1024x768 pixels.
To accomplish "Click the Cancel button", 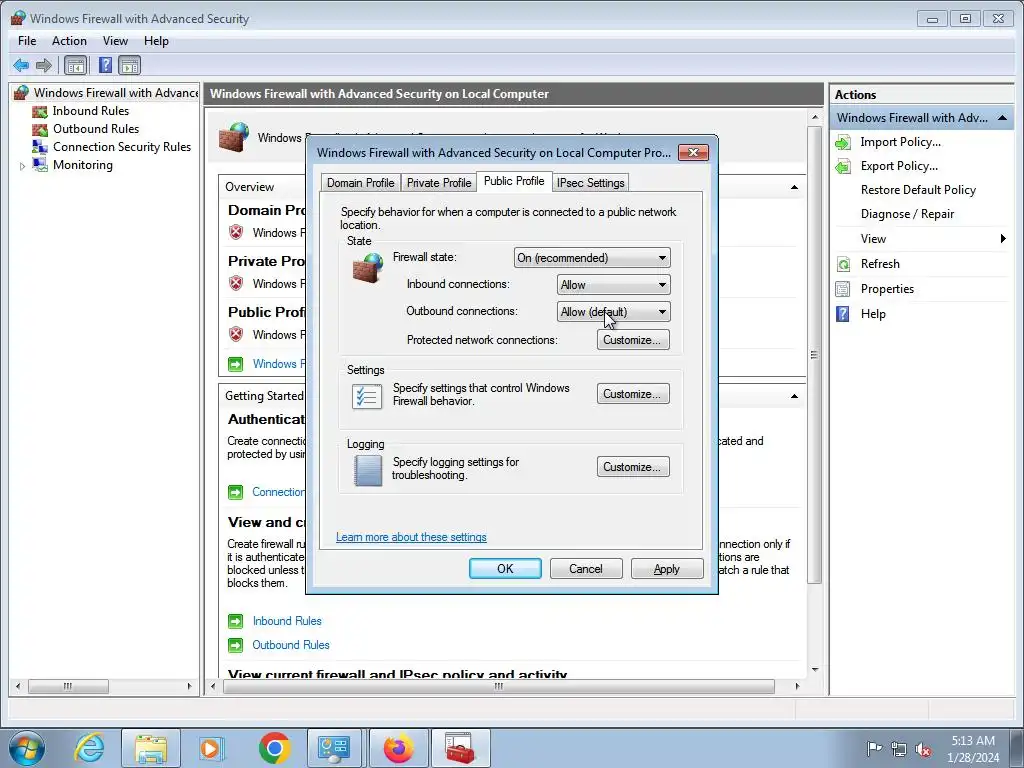I will click(586, 569).
